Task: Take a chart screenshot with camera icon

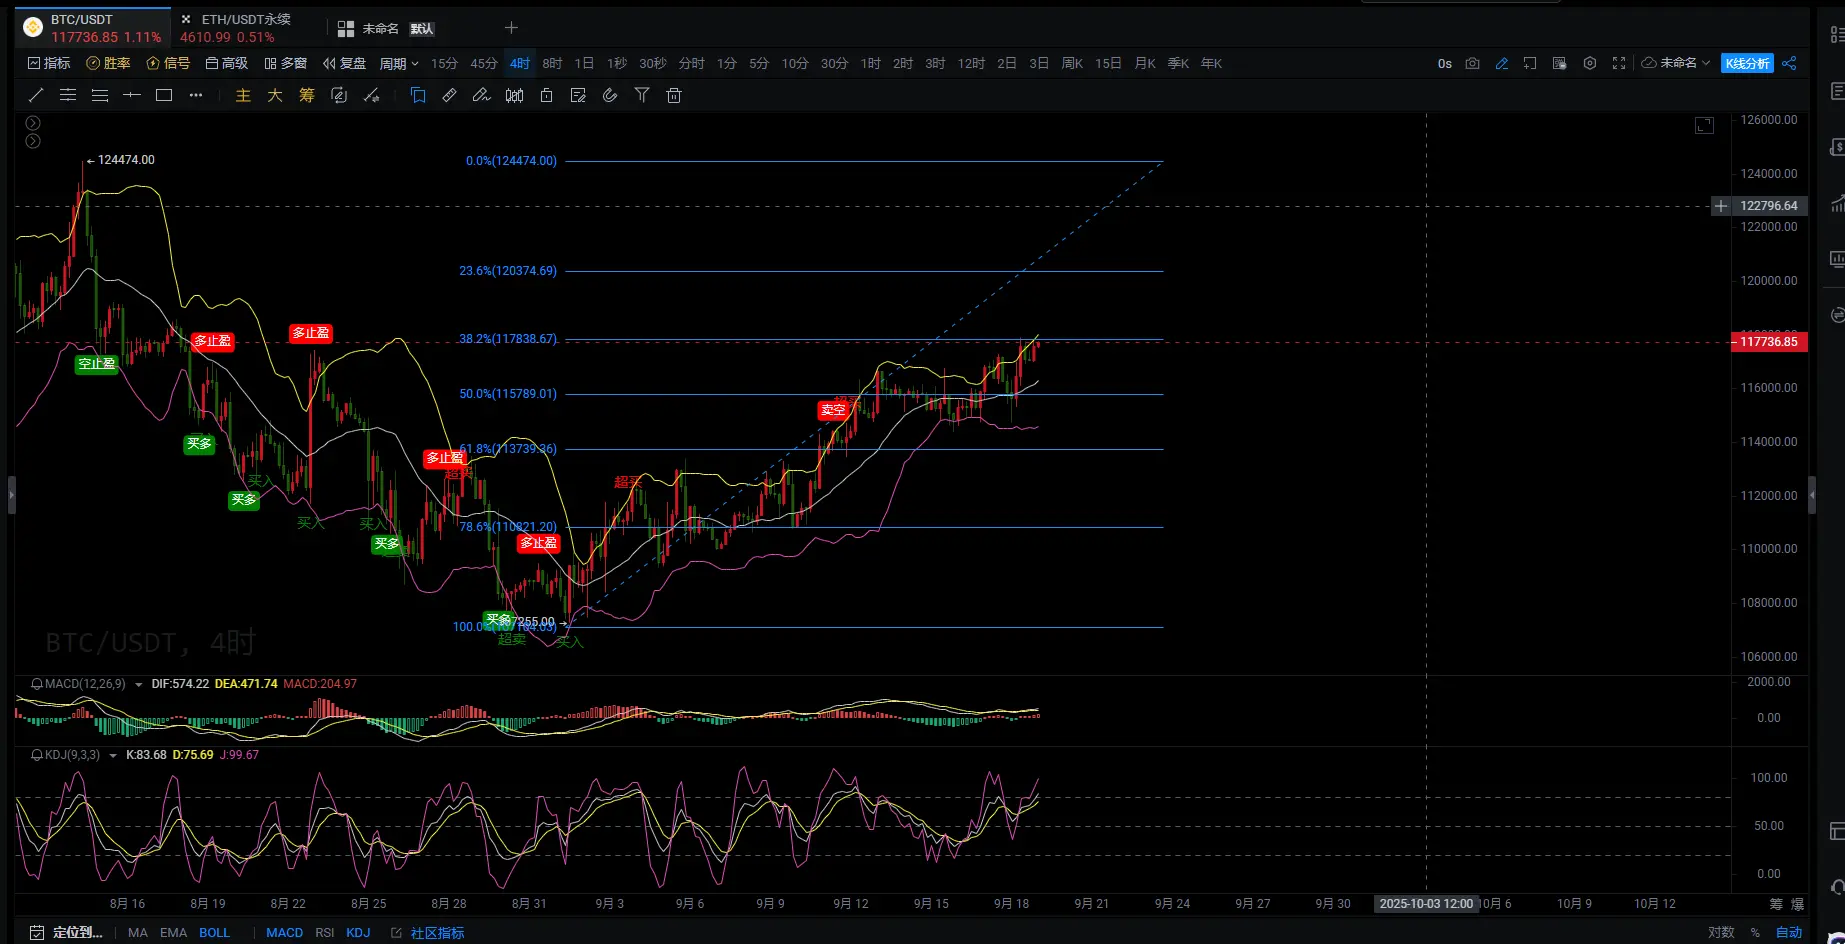Action: 1472,63
